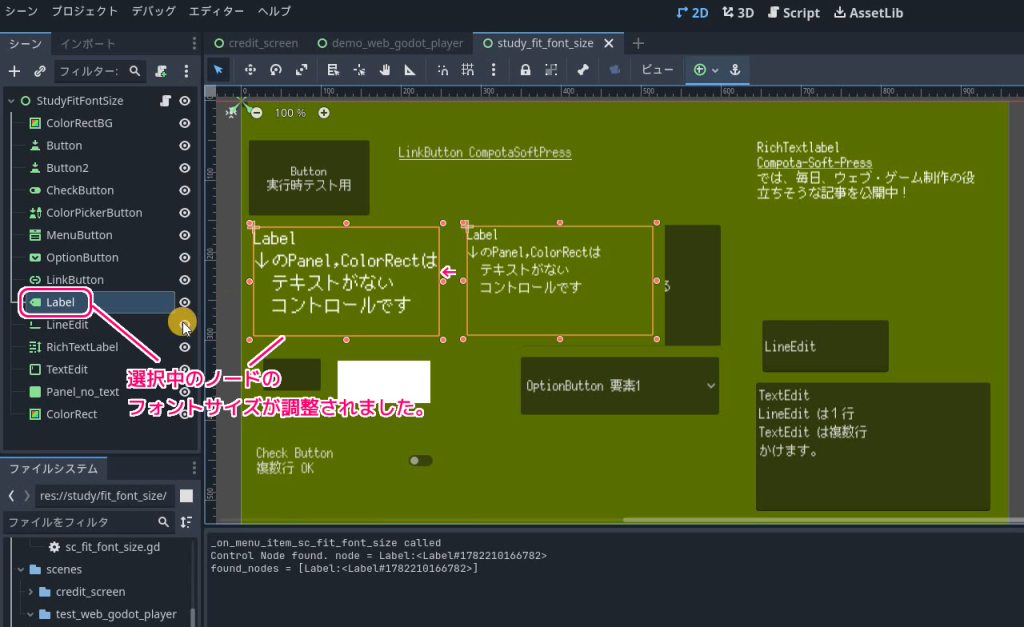Activate the Ruler measuring tool
This screenshot has height=627, width=1024.
(x=410, y=70)
